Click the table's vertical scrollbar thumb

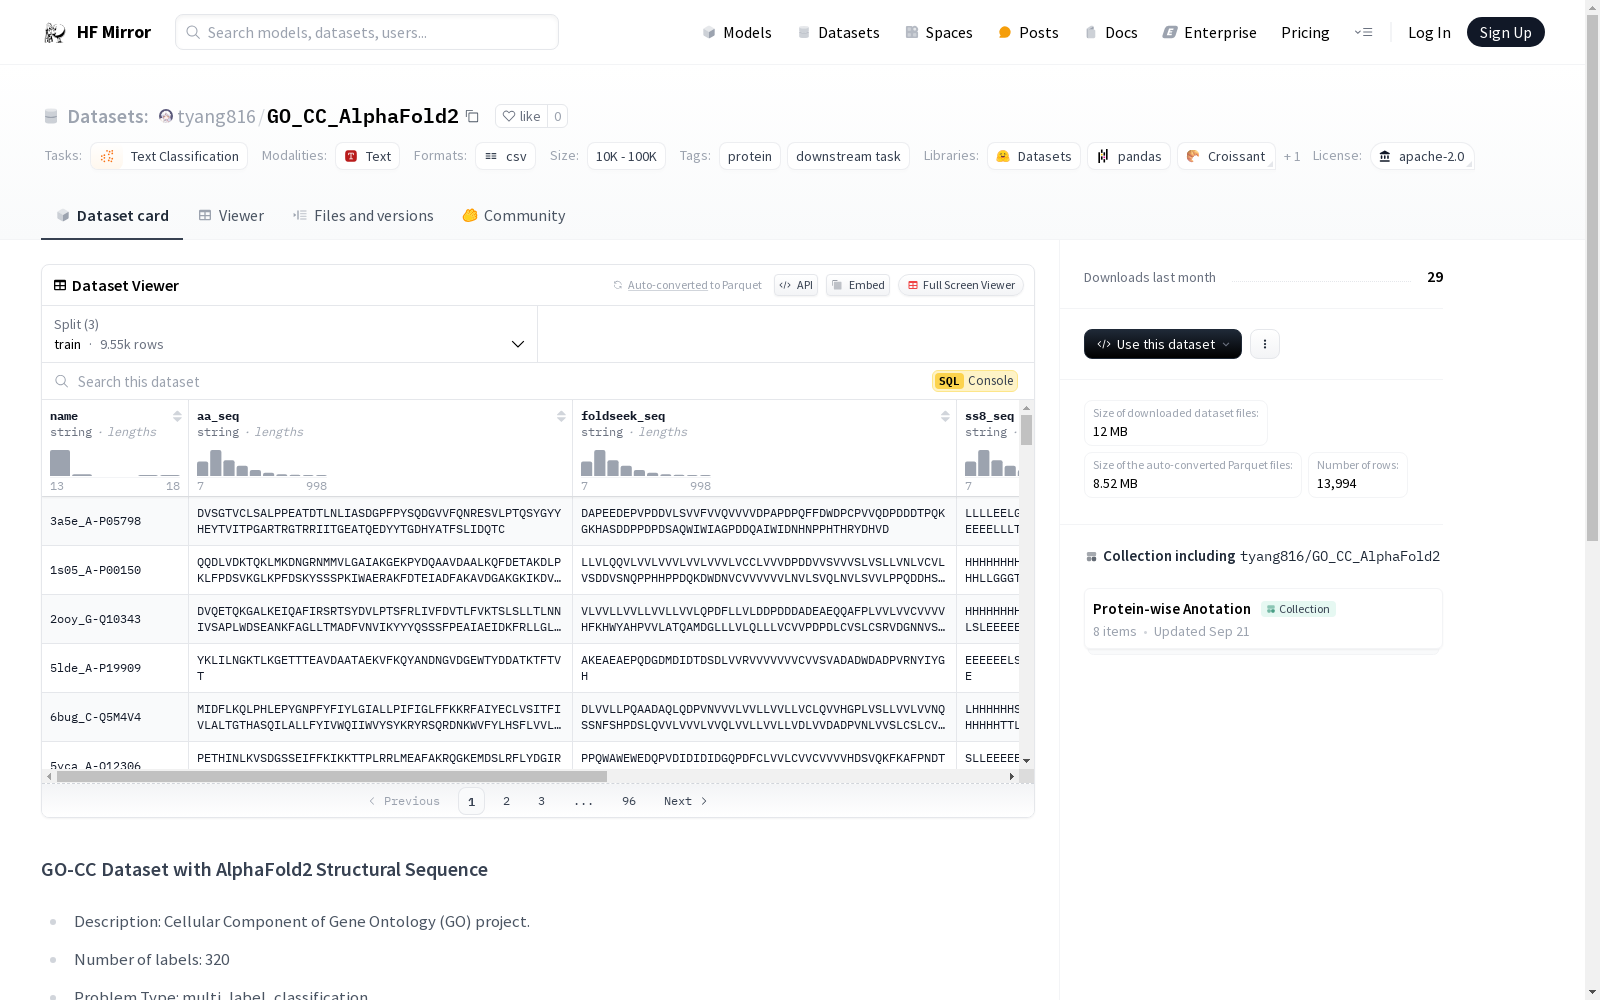click(x=1026, y=430)
